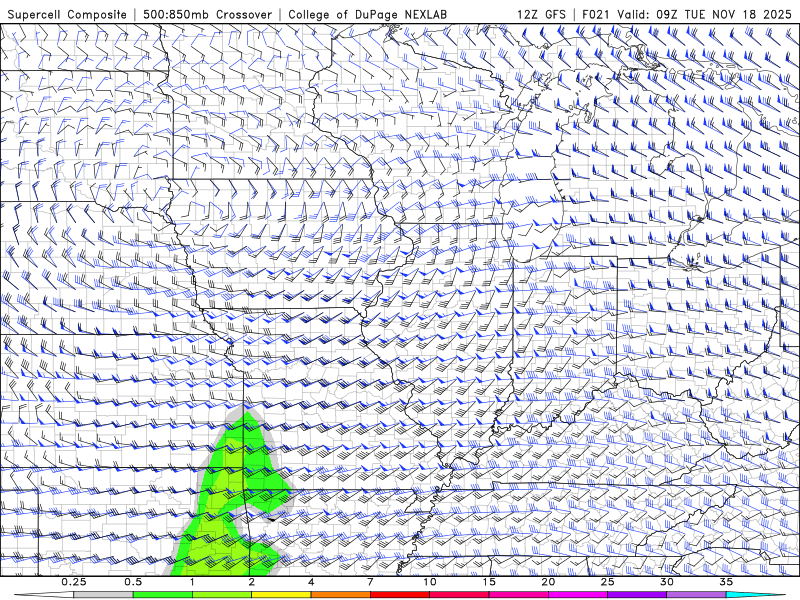Click the 'Supercell Composite' title text
Image resolution: width=800 pixels, height=600 pixels.
coord(67,14)
